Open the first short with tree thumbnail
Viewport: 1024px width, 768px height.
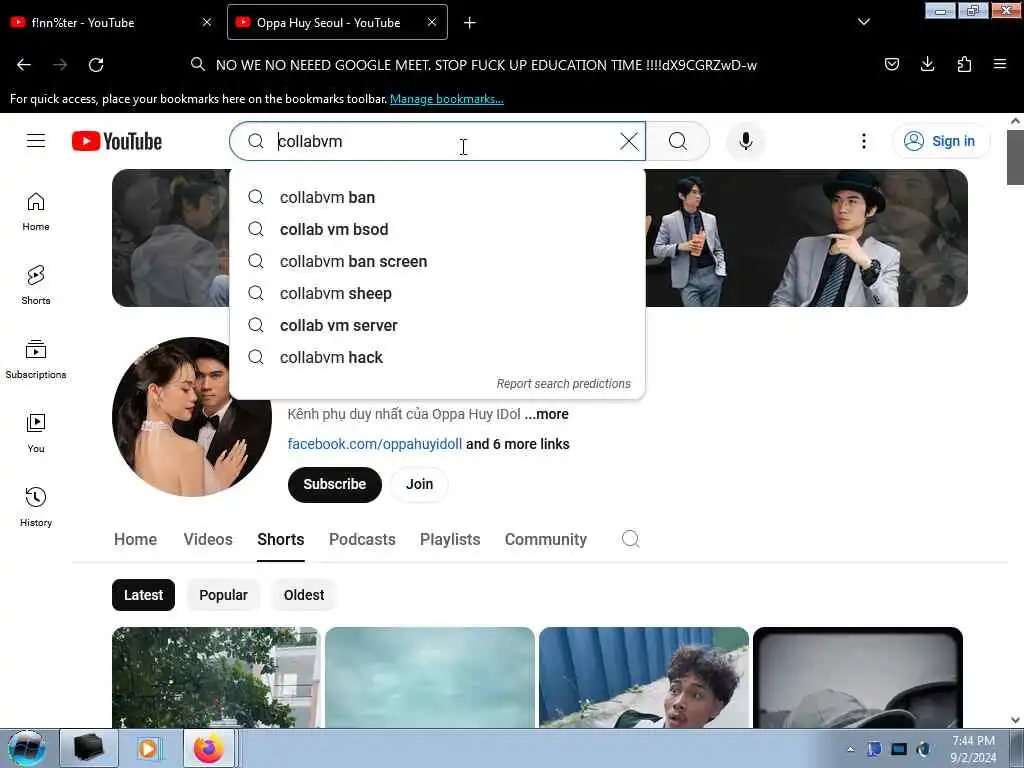coord(216,677)
